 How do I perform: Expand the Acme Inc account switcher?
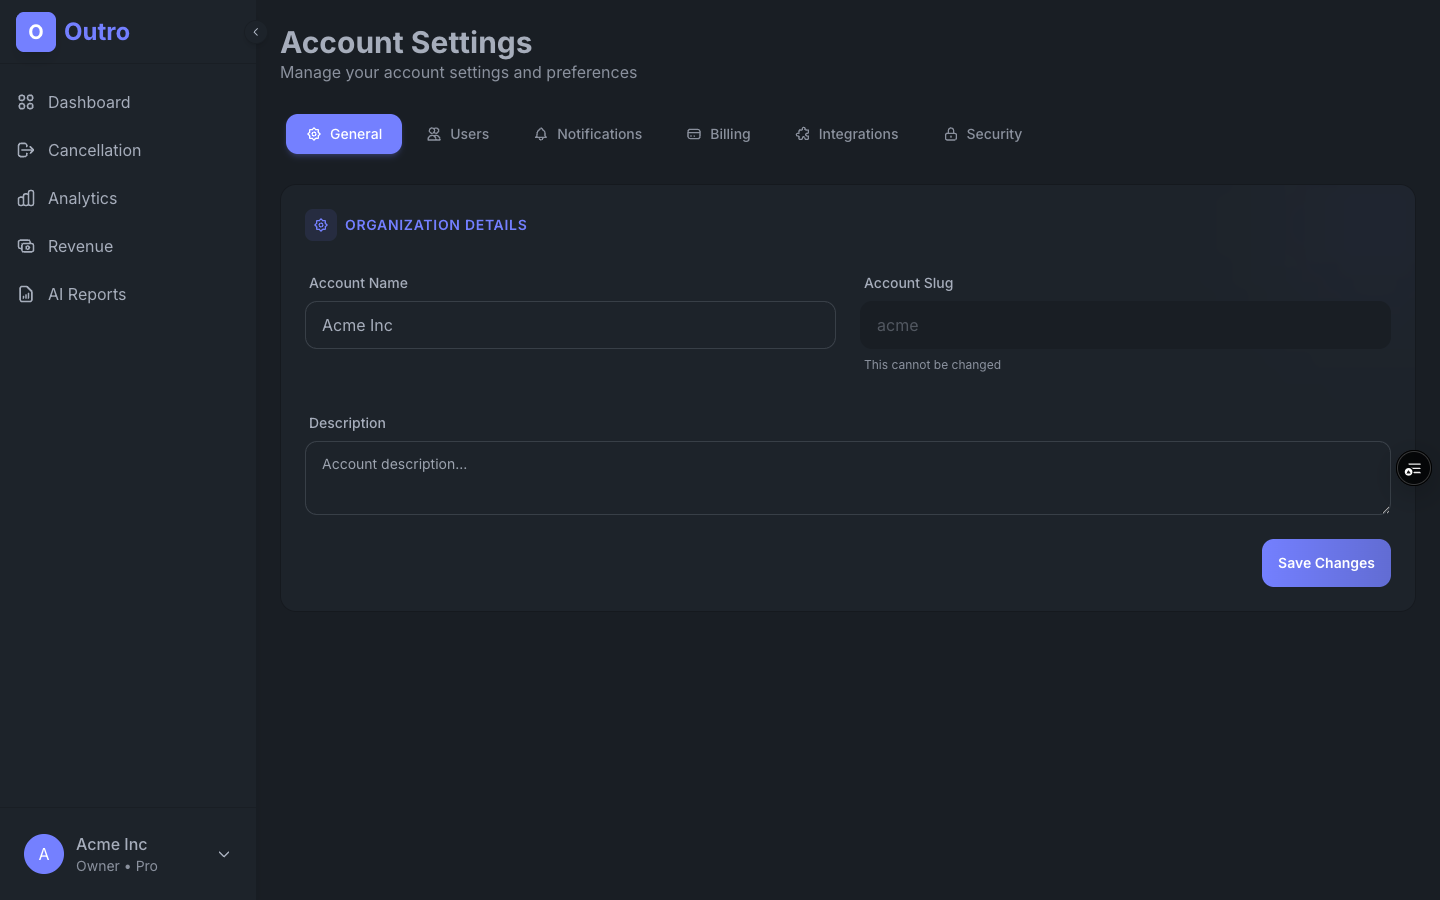224,854
